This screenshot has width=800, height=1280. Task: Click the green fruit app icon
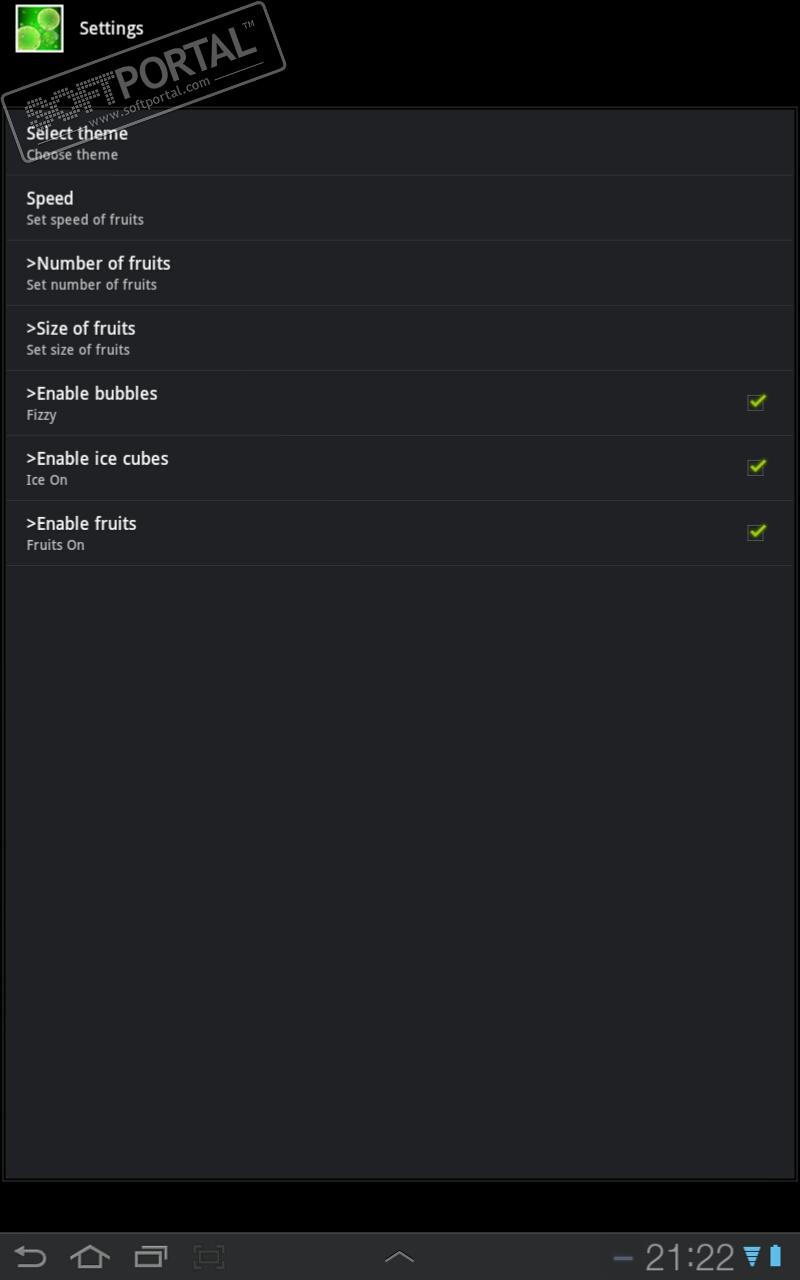point(40,28)
